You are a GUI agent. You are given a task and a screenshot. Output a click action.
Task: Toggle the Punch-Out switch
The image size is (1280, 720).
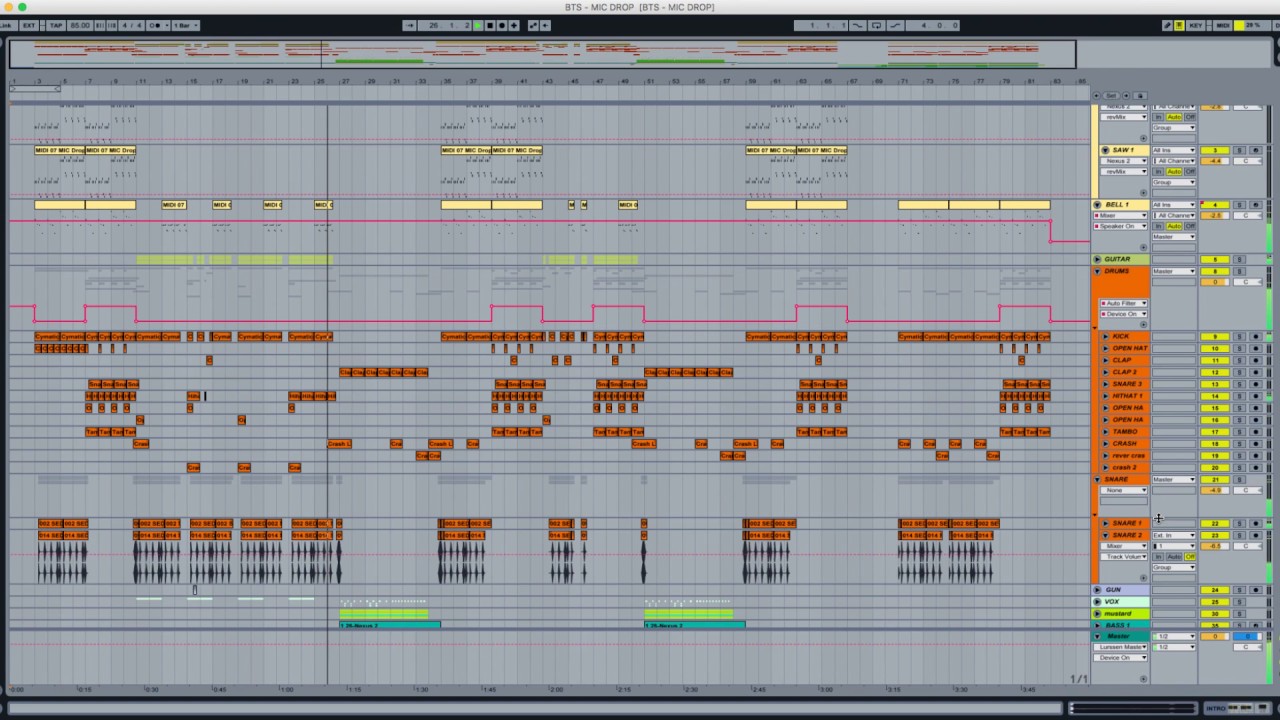(x=895, y=25)
